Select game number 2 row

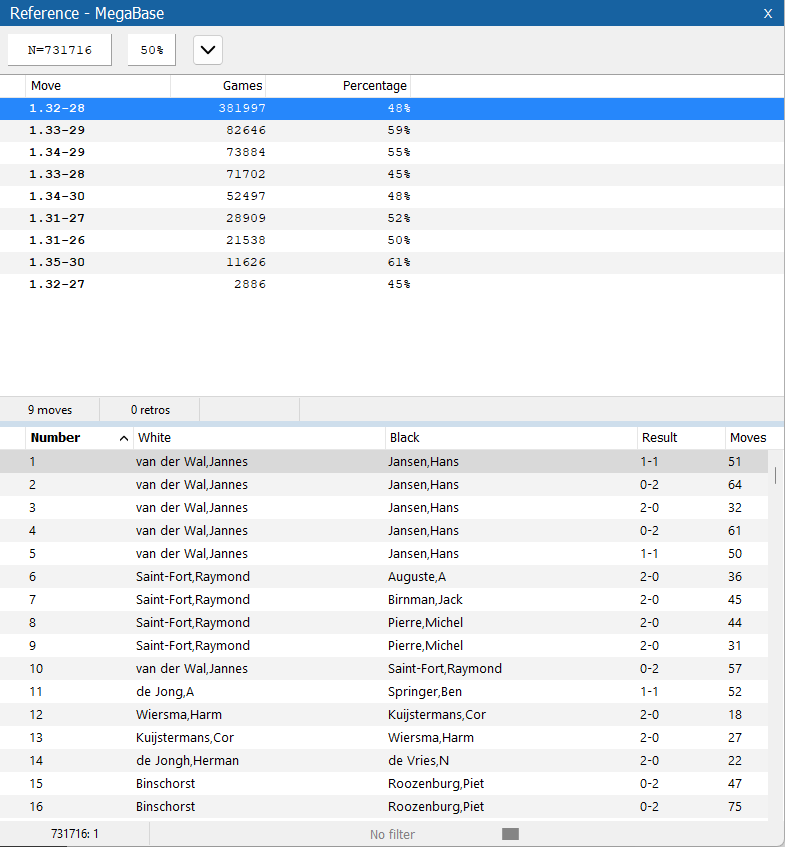click(x=384, y=485)
